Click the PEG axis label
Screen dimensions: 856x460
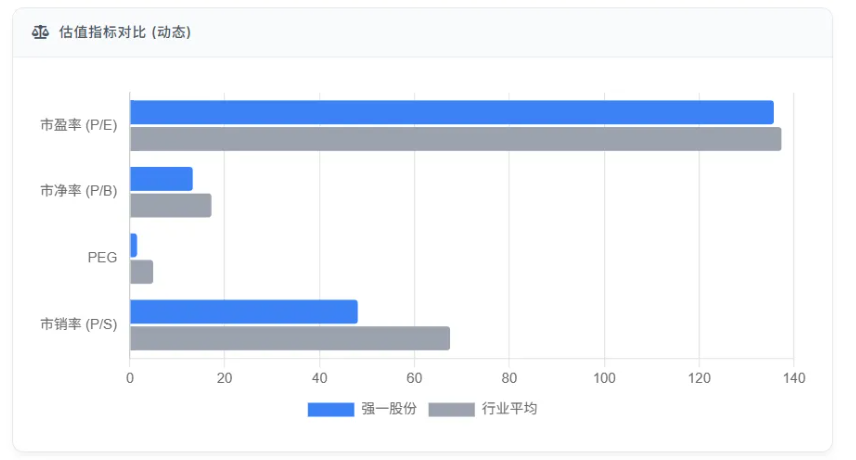(x=102, y=258)
